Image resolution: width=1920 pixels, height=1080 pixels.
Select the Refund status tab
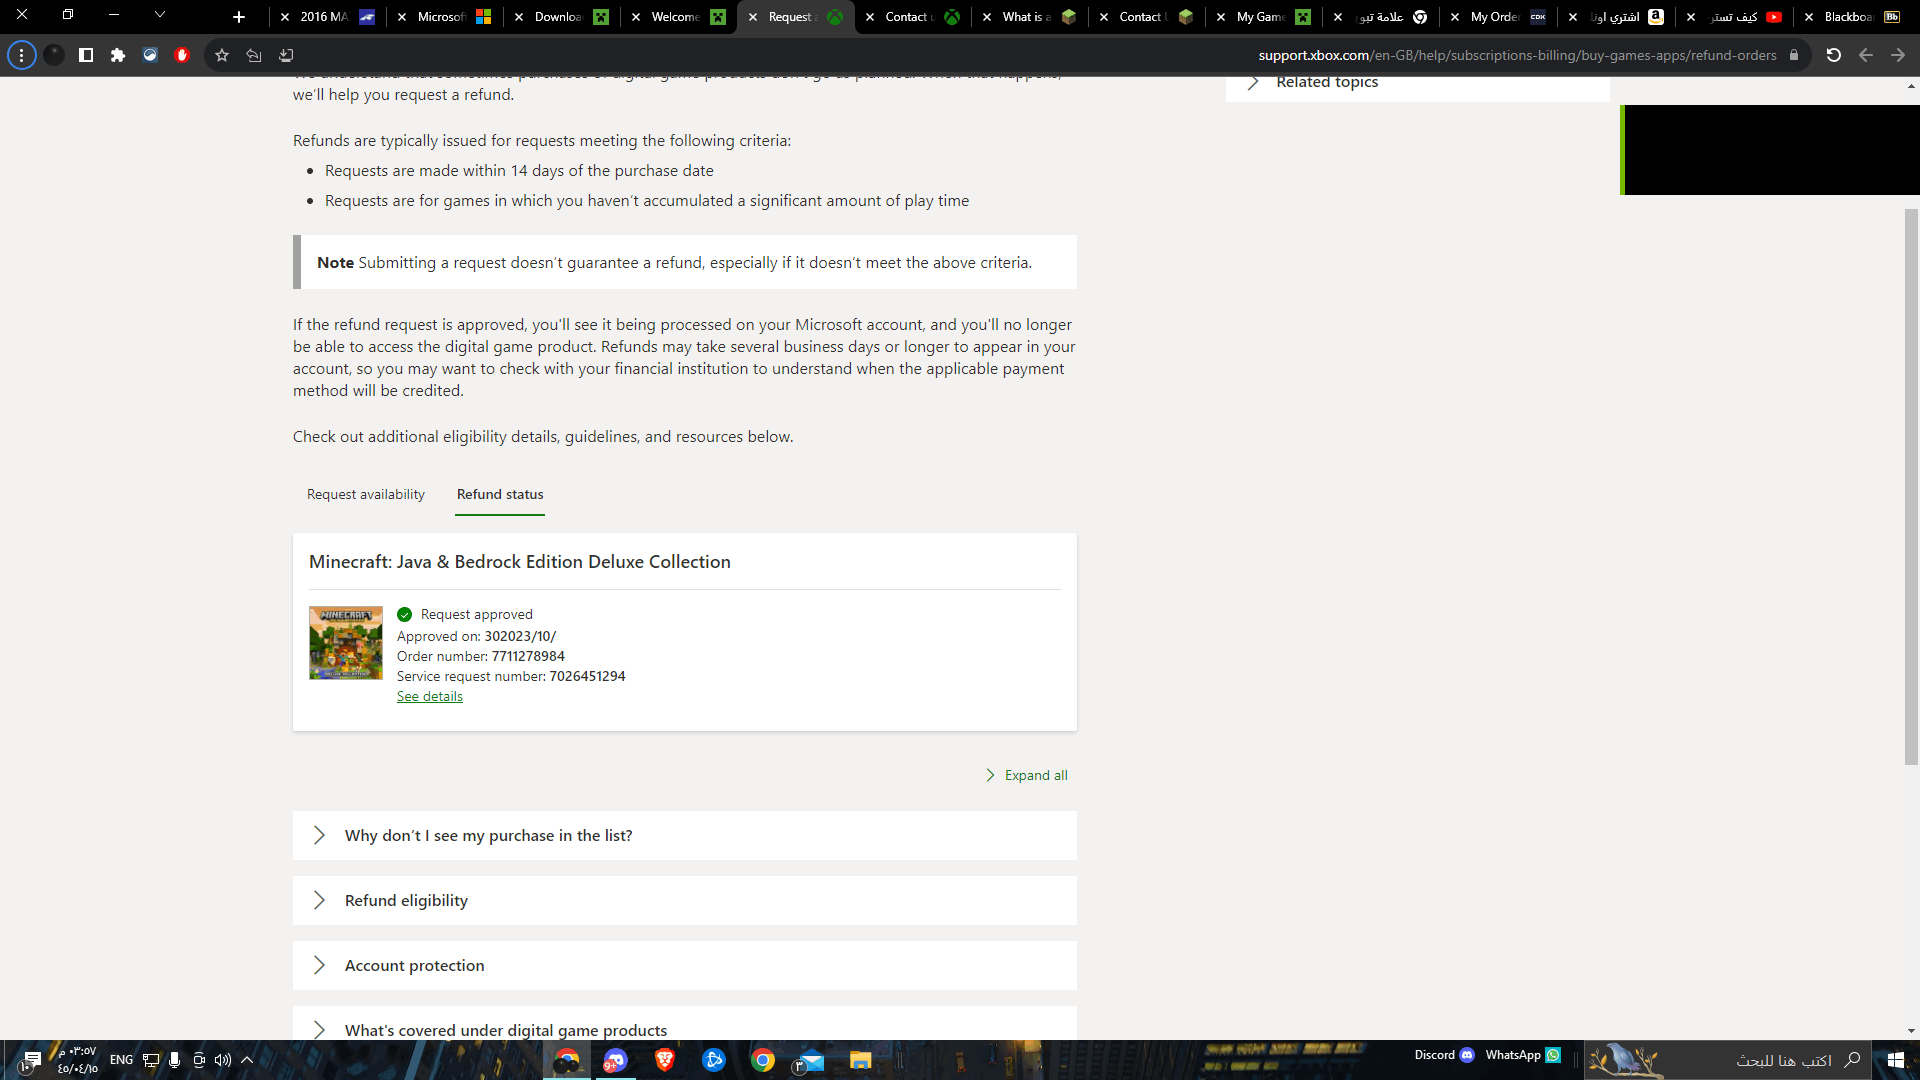point(500,494)
